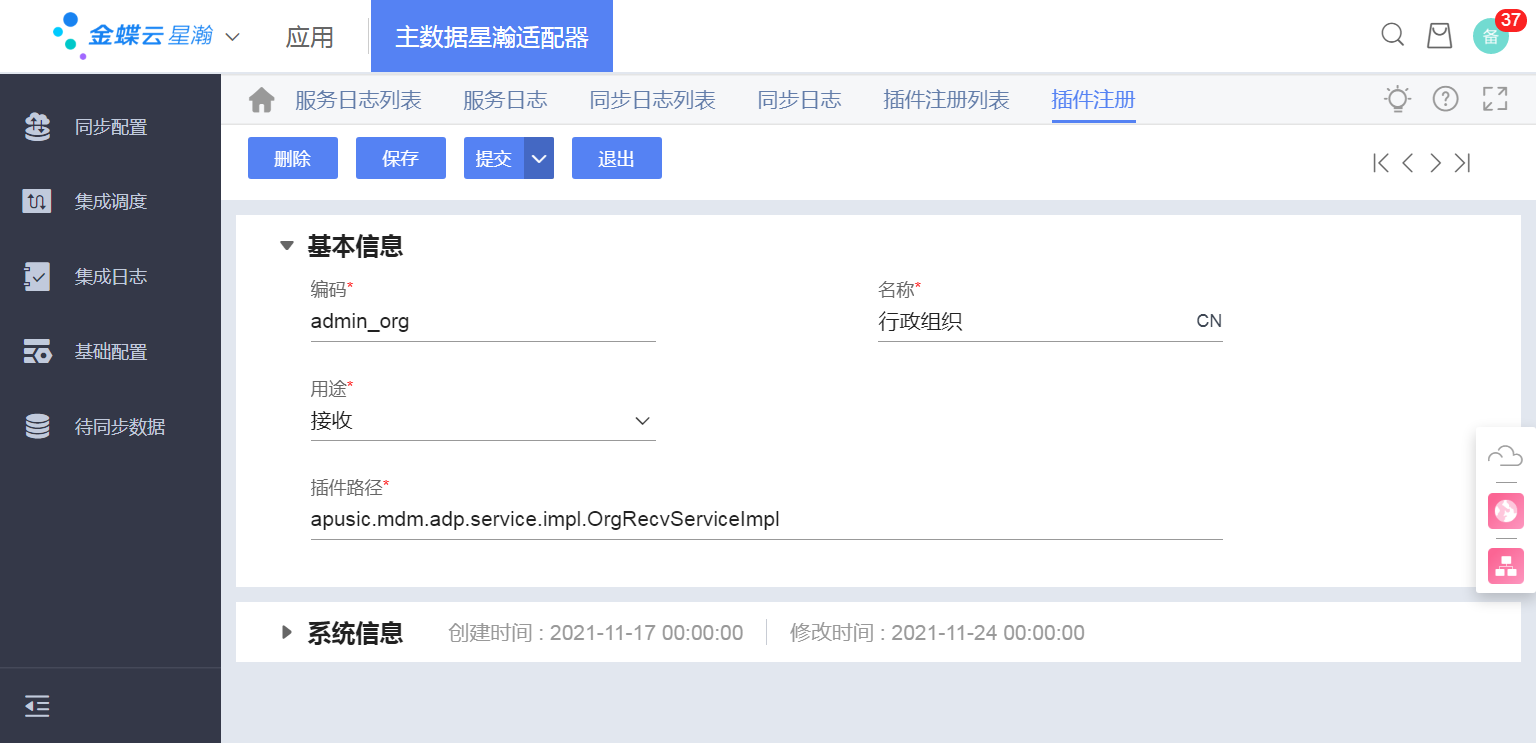Select the 主数据星瀚适配器 app tab
1536x743 pixels.
click(x=492, y=37)
